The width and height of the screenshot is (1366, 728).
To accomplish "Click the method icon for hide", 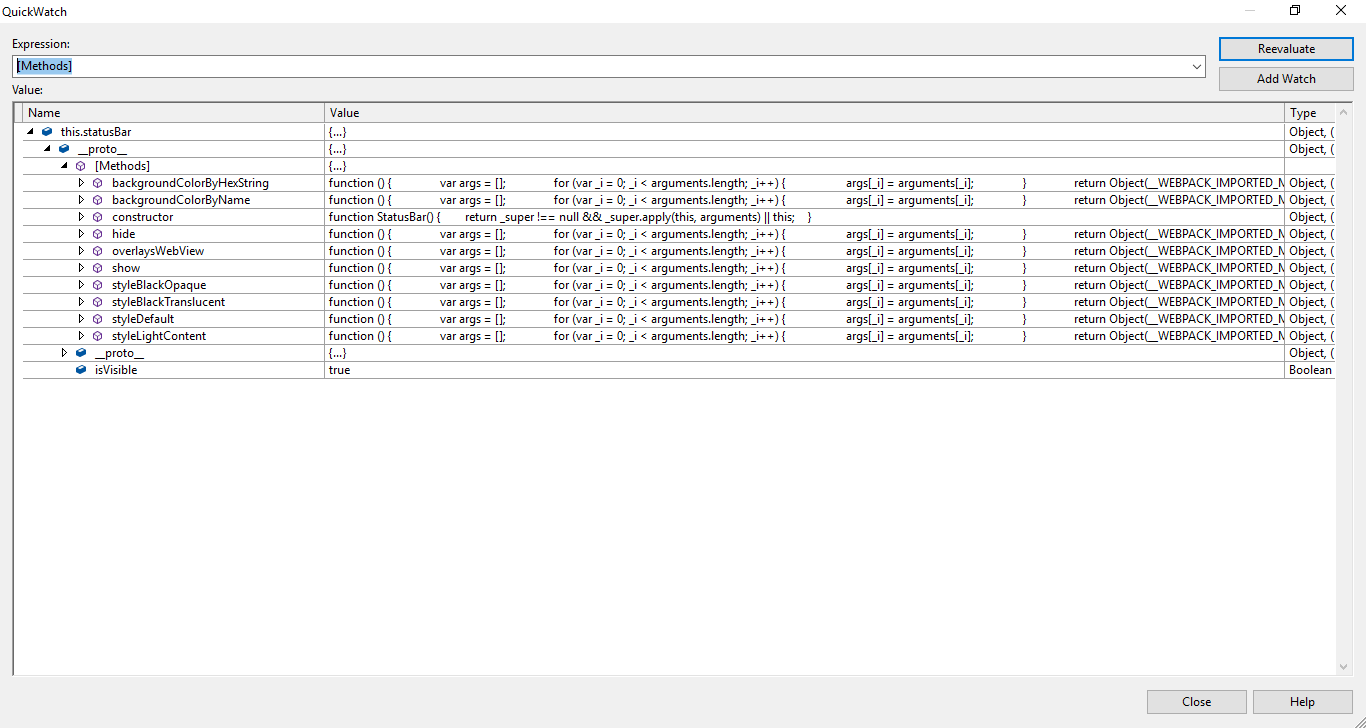I will (x=97, y=233).
